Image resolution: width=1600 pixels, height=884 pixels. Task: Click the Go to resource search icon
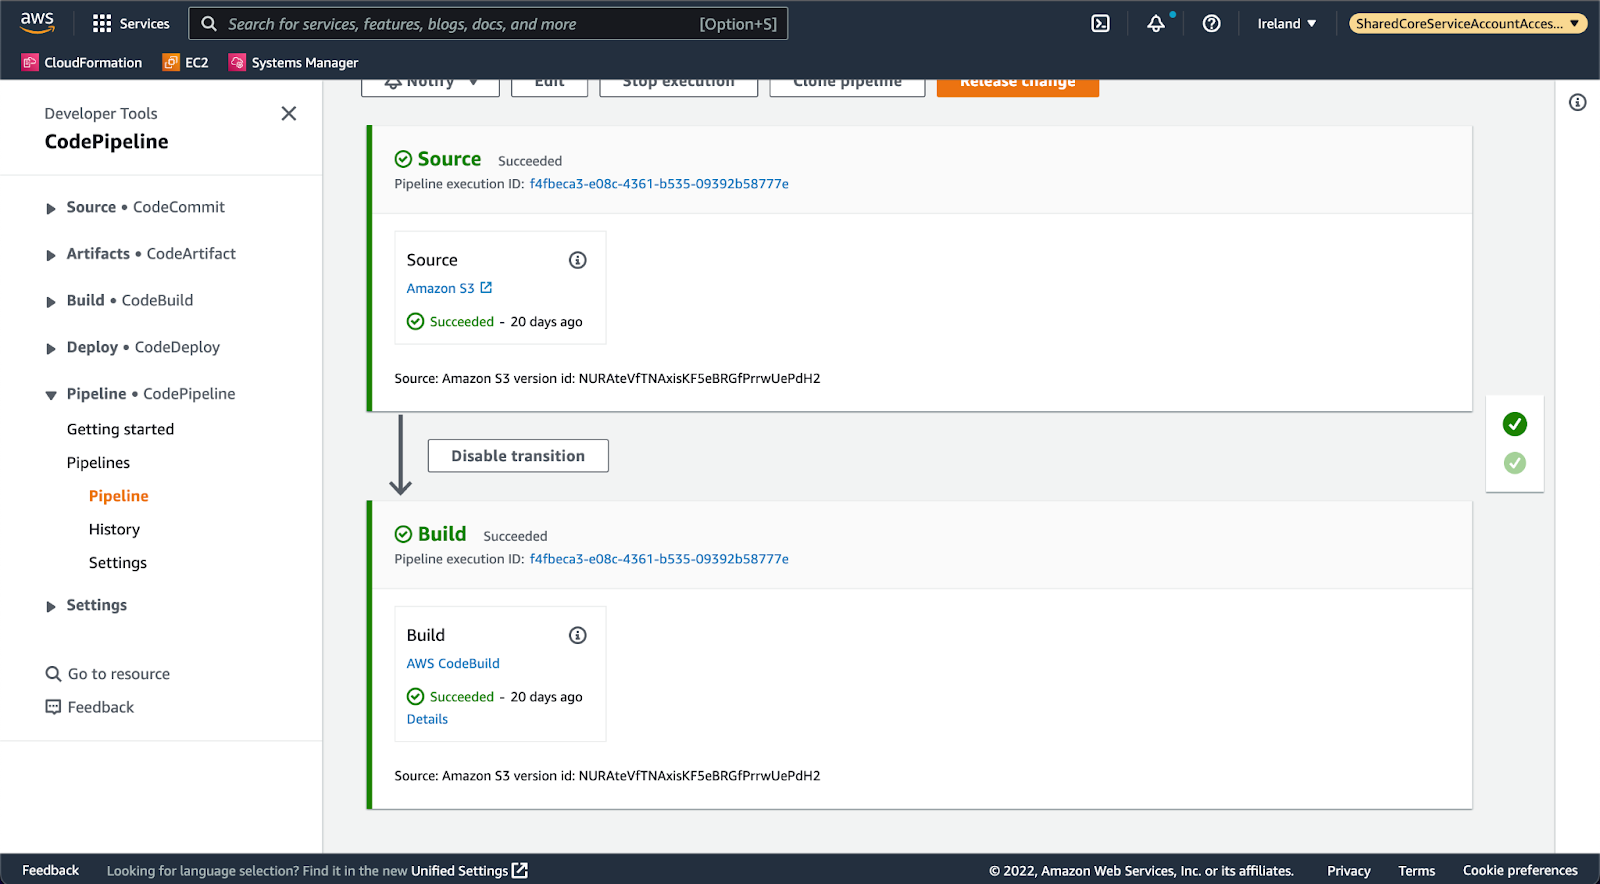click(x=54, y=674)
